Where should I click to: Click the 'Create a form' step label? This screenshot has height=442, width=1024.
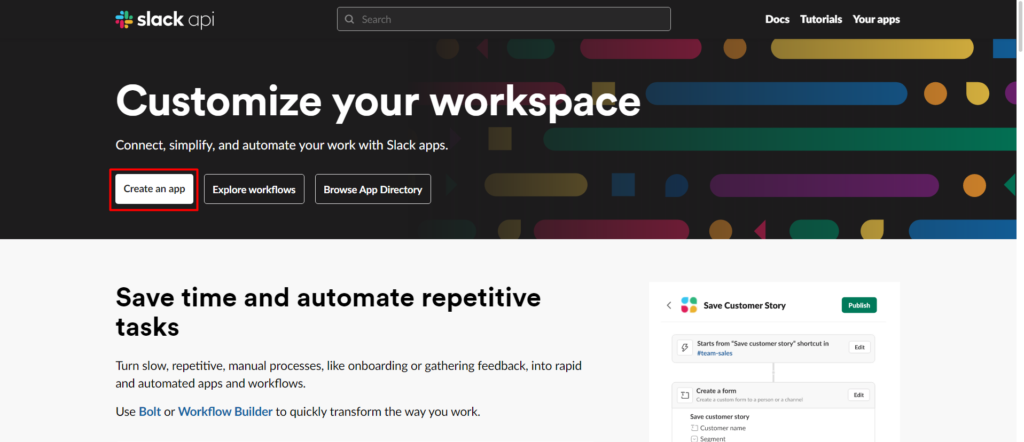point(716,391)
